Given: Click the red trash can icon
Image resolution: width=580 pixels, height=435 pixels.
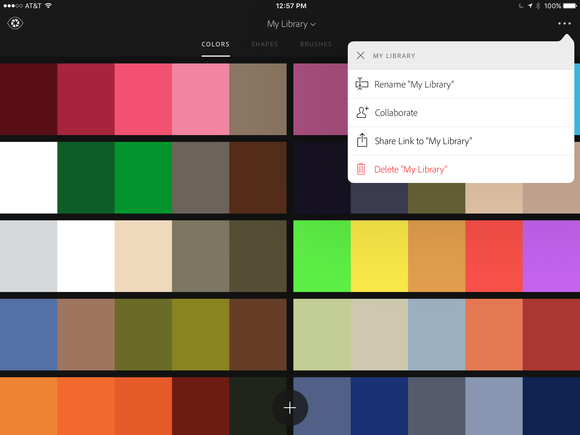Looking at the screenshot, I should click(361, 169).
